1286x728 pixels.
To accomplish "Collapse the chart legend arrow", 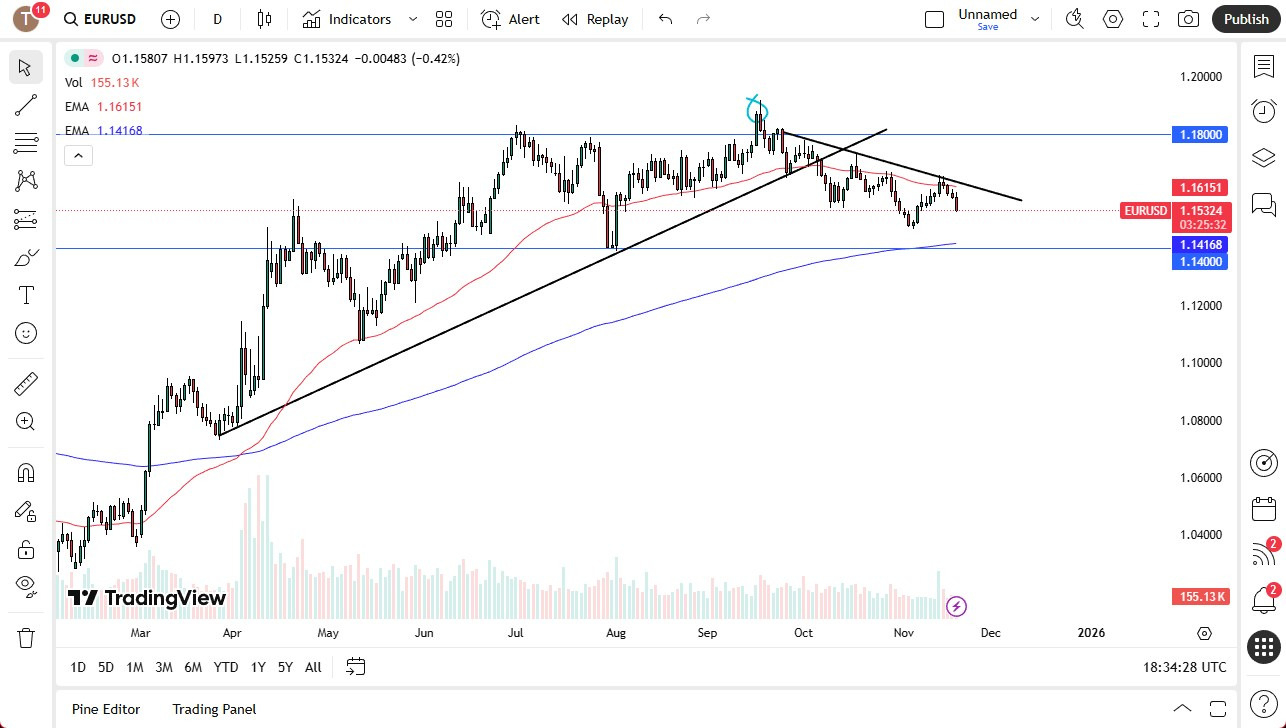I will [x=78, y=155].
